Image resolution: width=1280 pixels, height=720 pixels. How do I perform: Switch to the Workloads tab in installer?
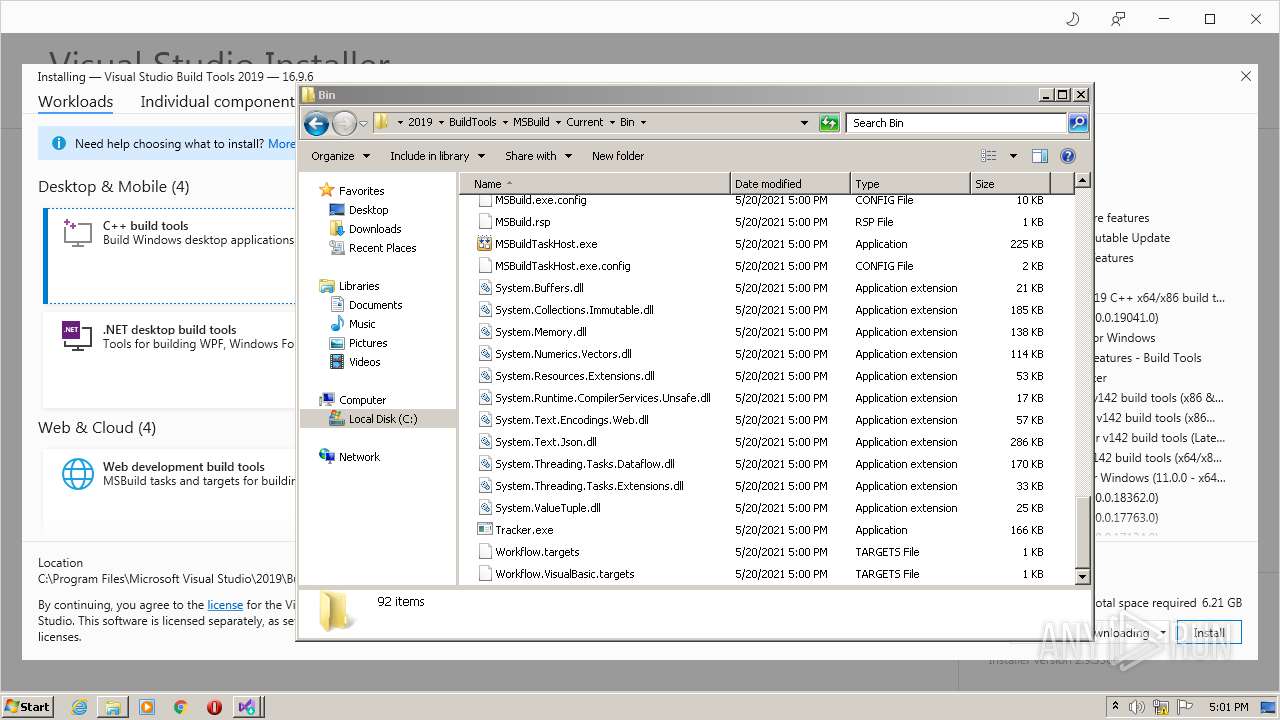[75, 102]
